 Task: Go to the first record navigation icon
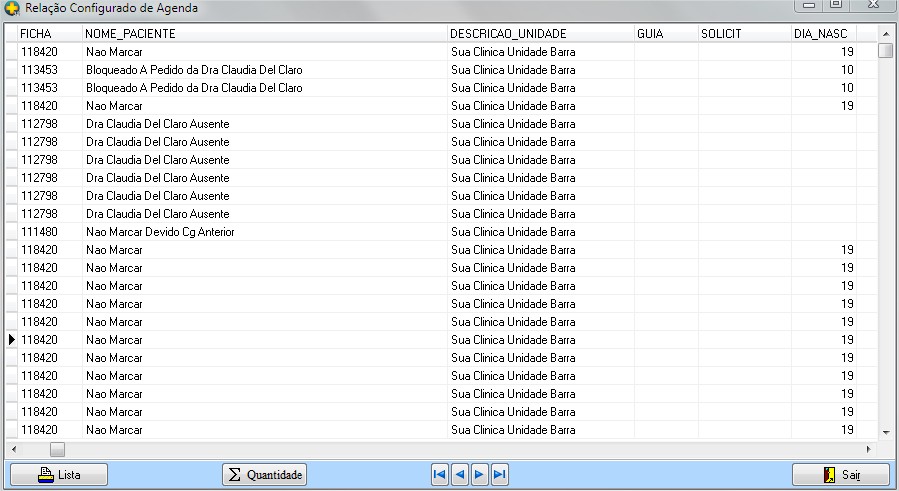tap(440, 474)
